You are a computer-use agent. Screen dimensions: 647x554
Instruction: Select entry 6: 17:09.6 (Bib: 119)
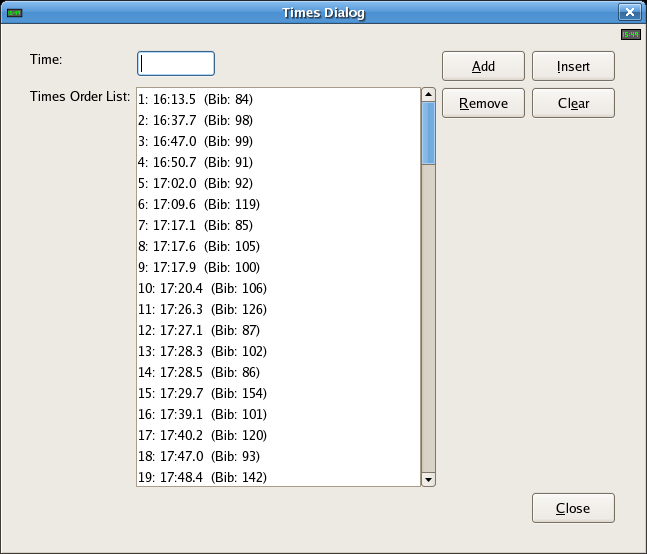click(198, 204)
